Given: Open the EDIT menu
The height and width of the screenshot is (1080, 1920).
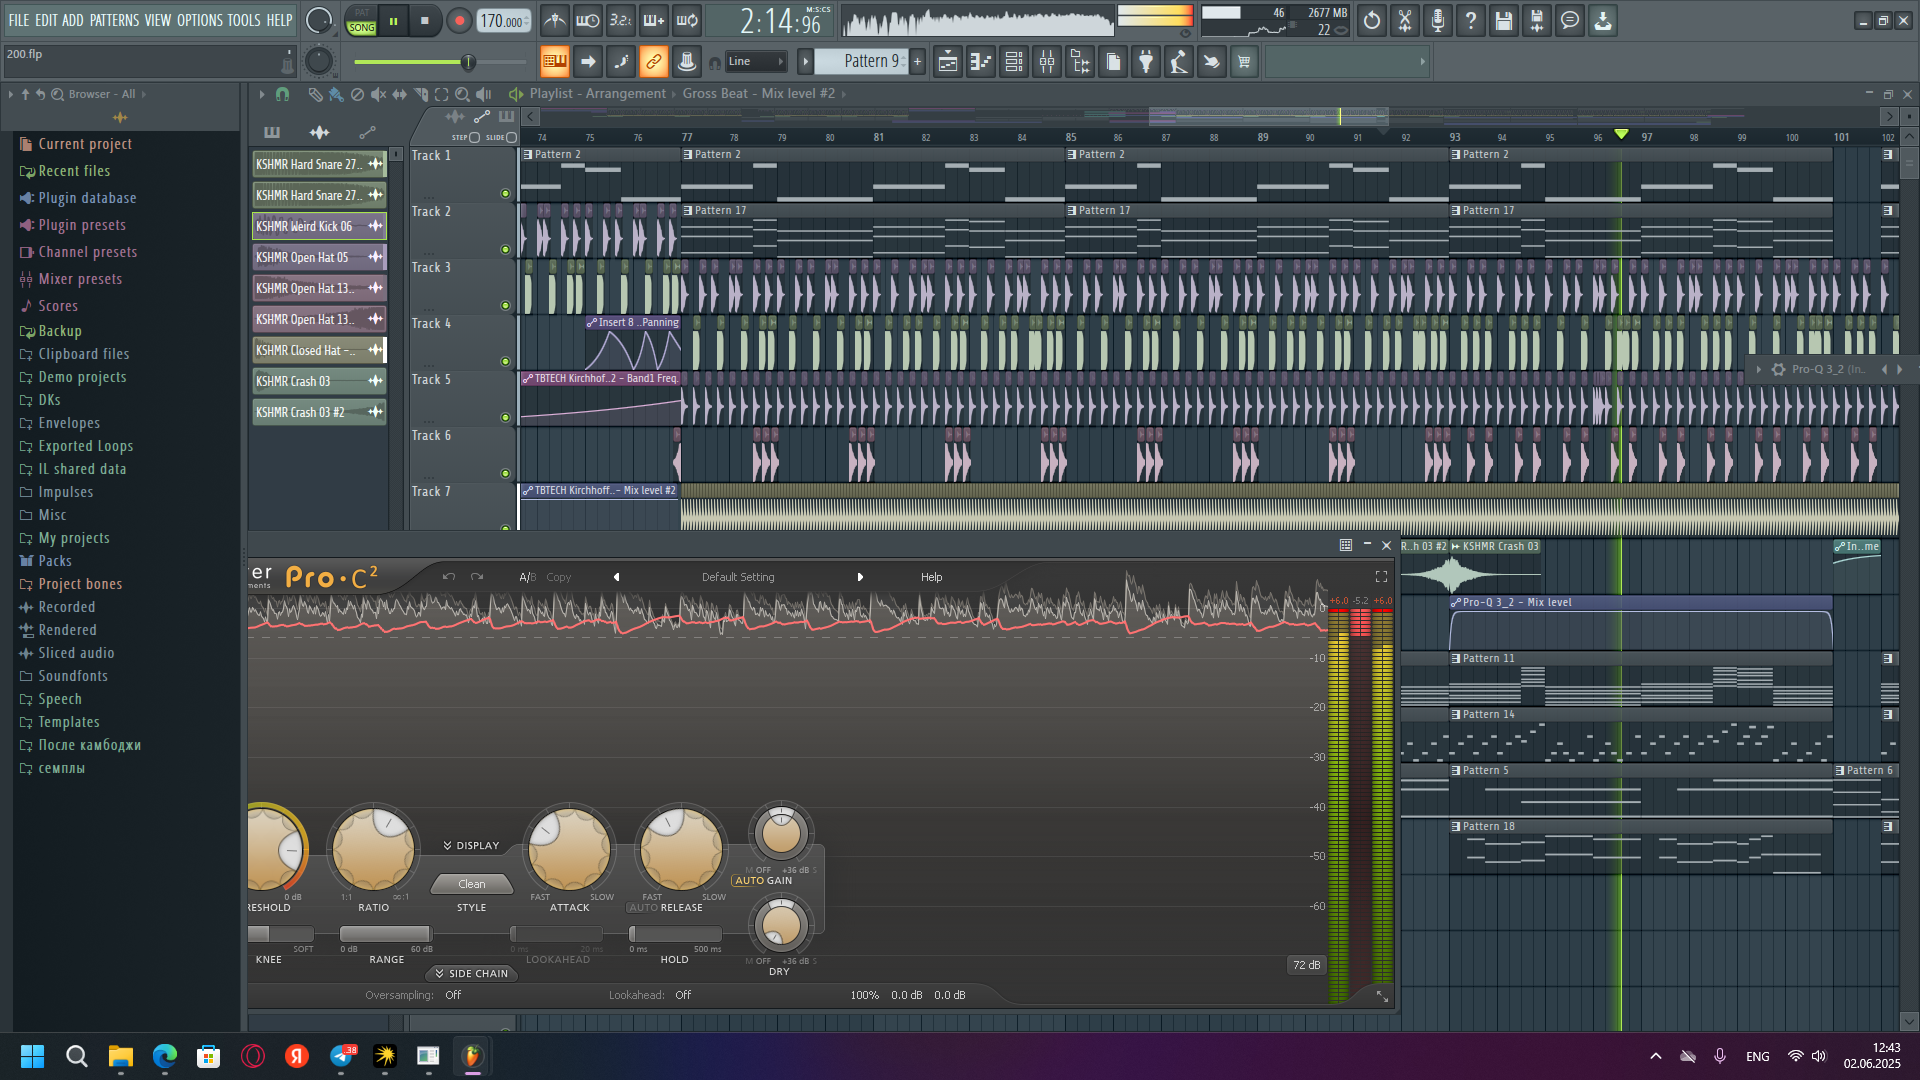Looking at the screenshot, I should pyautogui.click(x=46, y=20).
